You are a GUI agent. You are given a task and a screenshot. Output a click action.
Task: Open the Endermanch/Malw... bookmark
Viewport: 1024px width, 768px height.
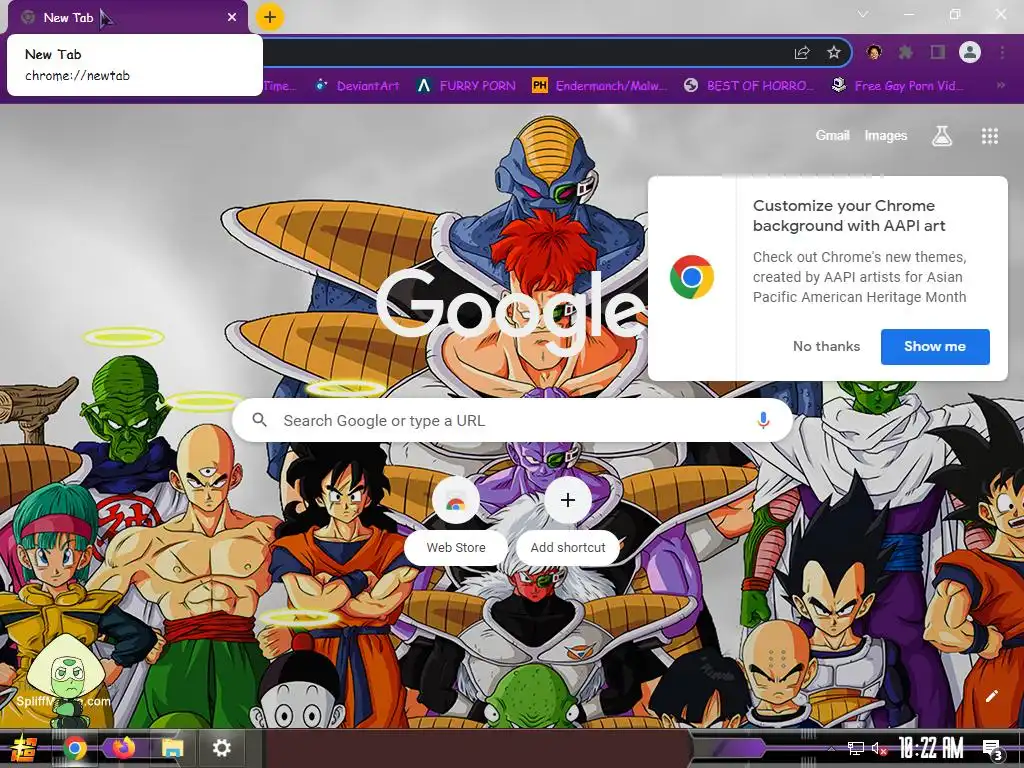pyautogui.click(x=600, y=86)
